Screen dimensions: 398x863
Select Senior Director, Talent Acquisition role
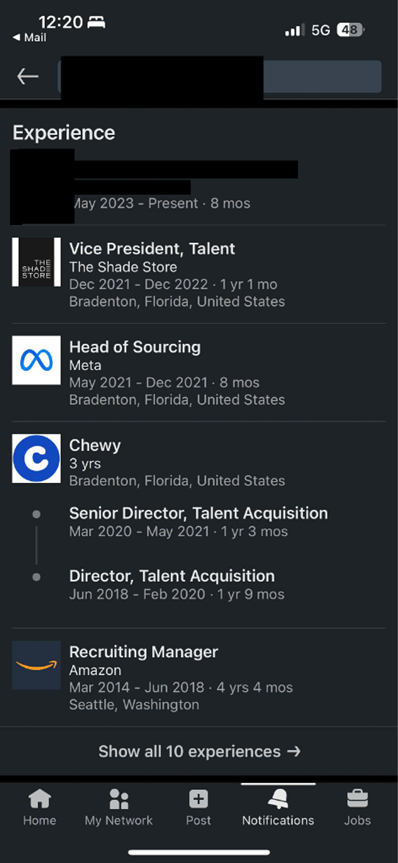(x=198, y=522)
